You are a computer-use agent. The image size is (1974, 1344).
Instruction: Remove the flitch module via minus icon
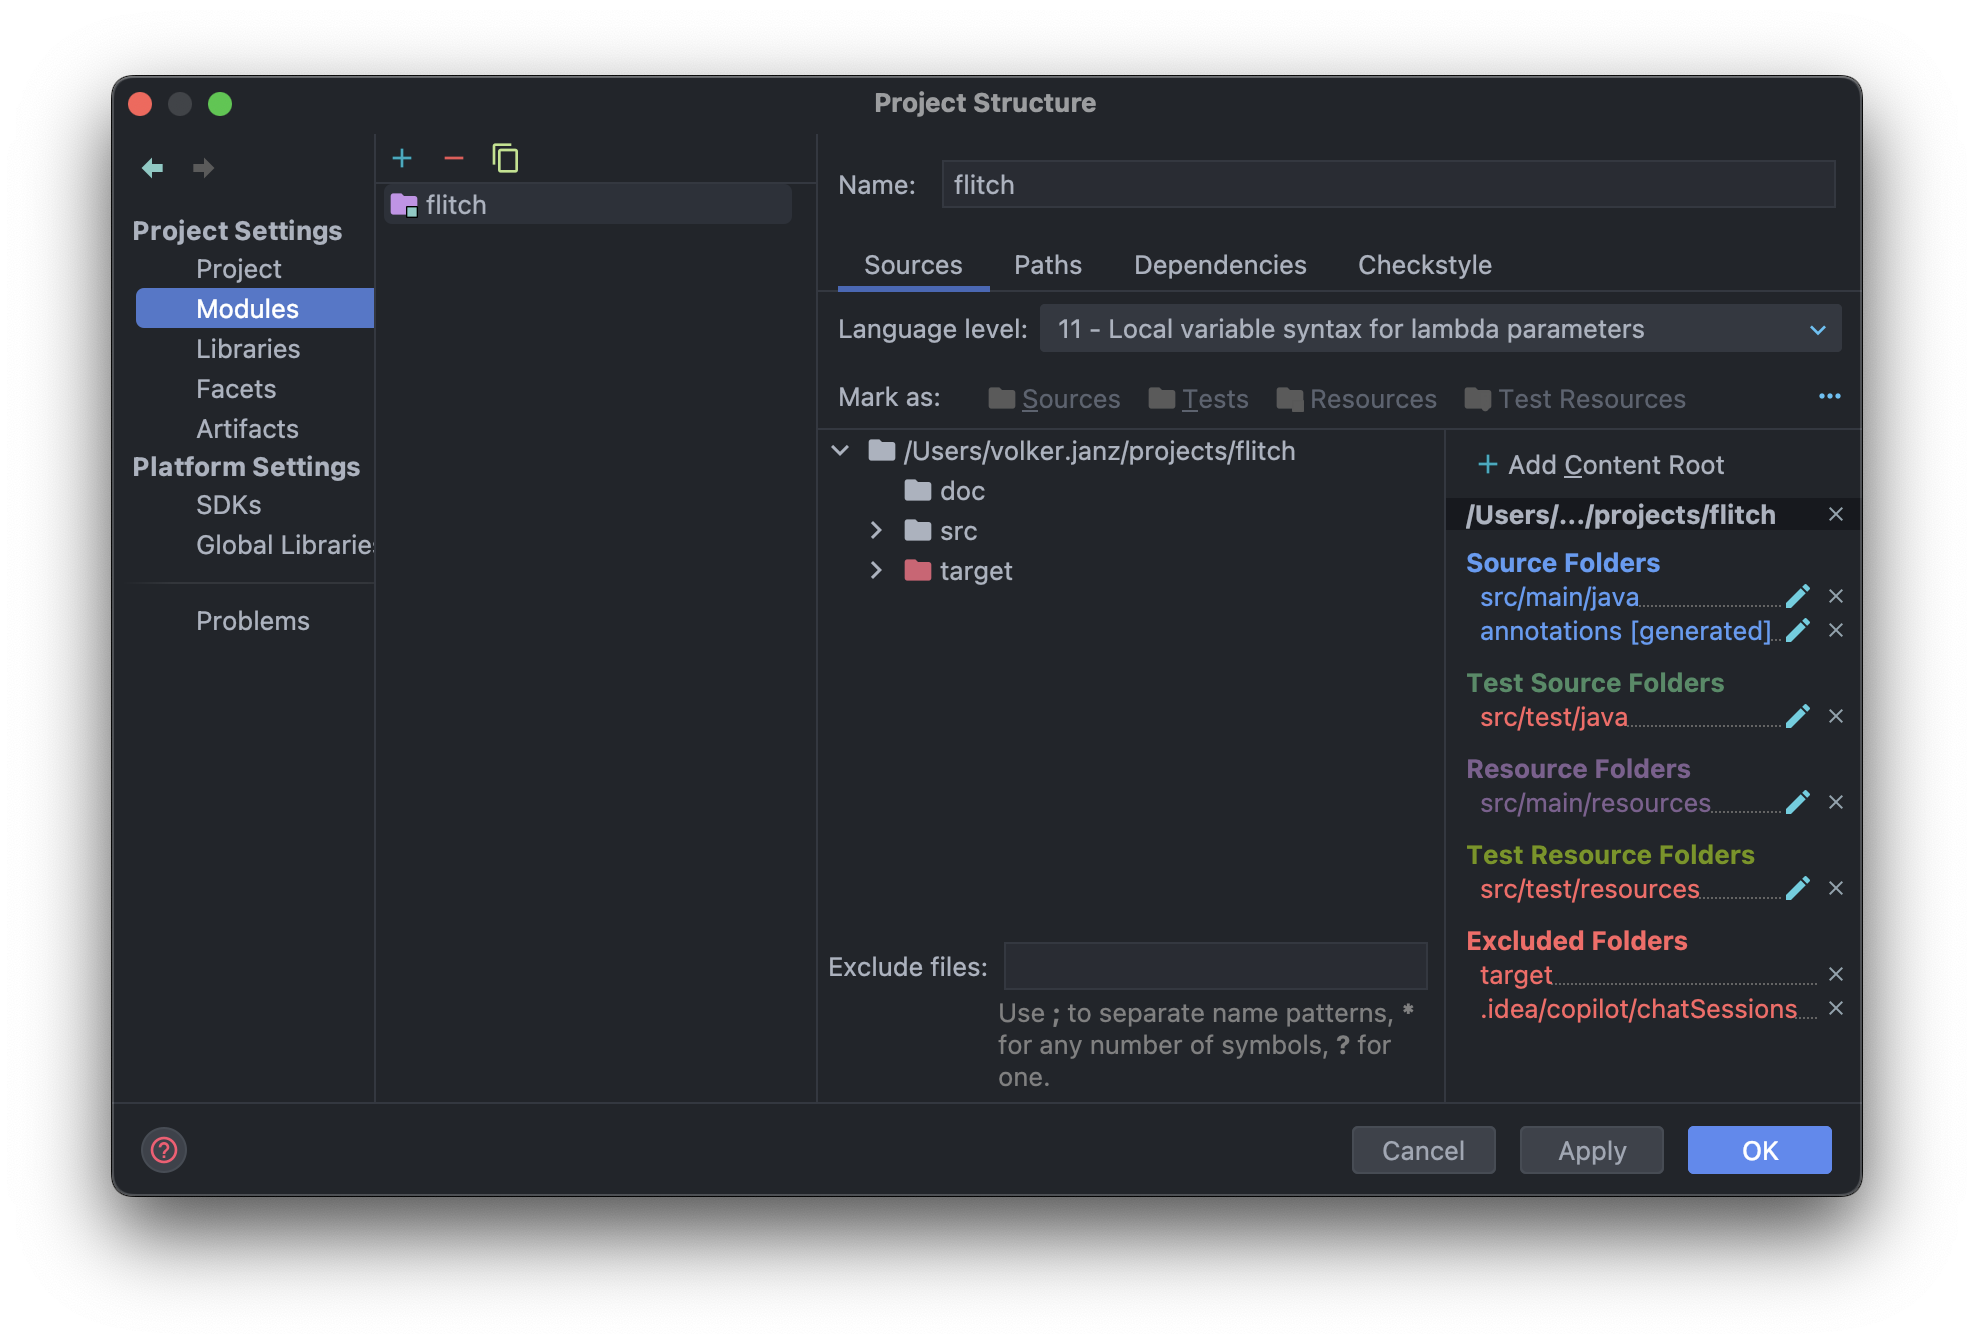pos(454,158)
